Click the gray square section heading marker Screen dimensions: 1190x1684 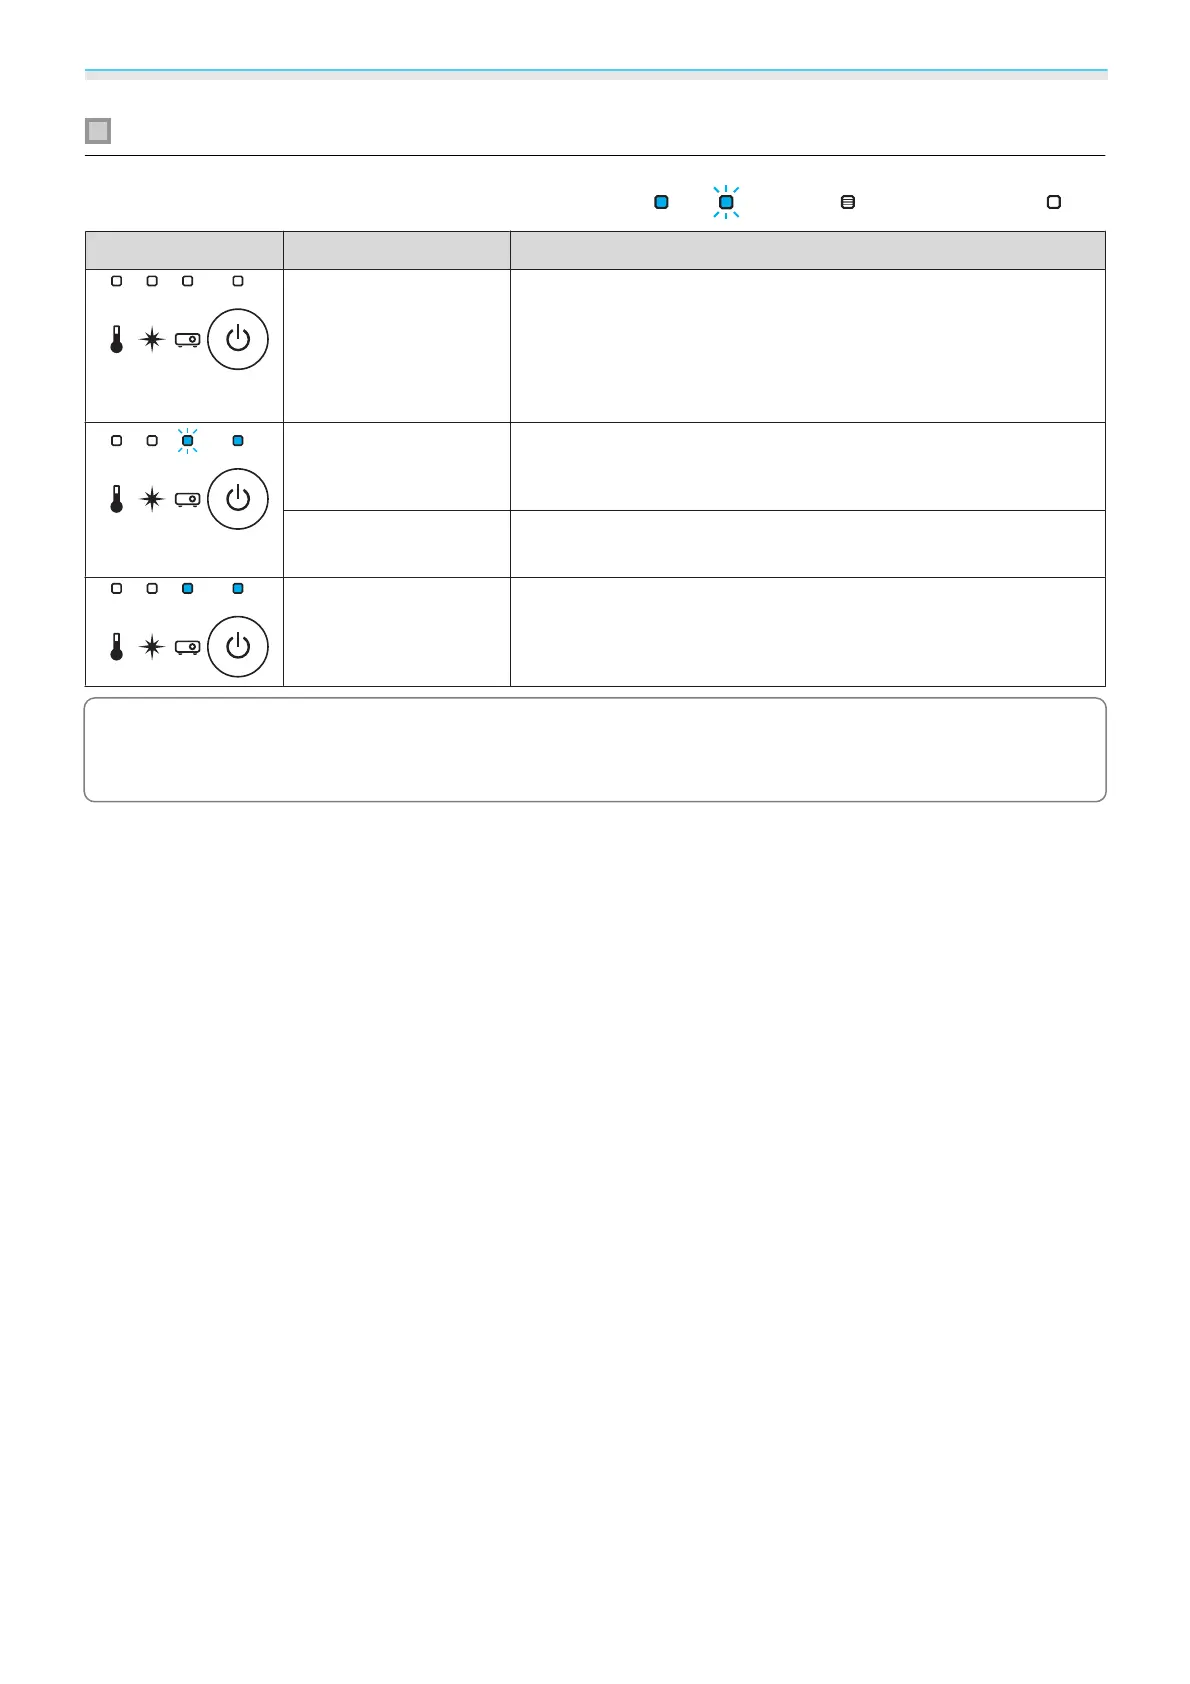coord(98,131)
